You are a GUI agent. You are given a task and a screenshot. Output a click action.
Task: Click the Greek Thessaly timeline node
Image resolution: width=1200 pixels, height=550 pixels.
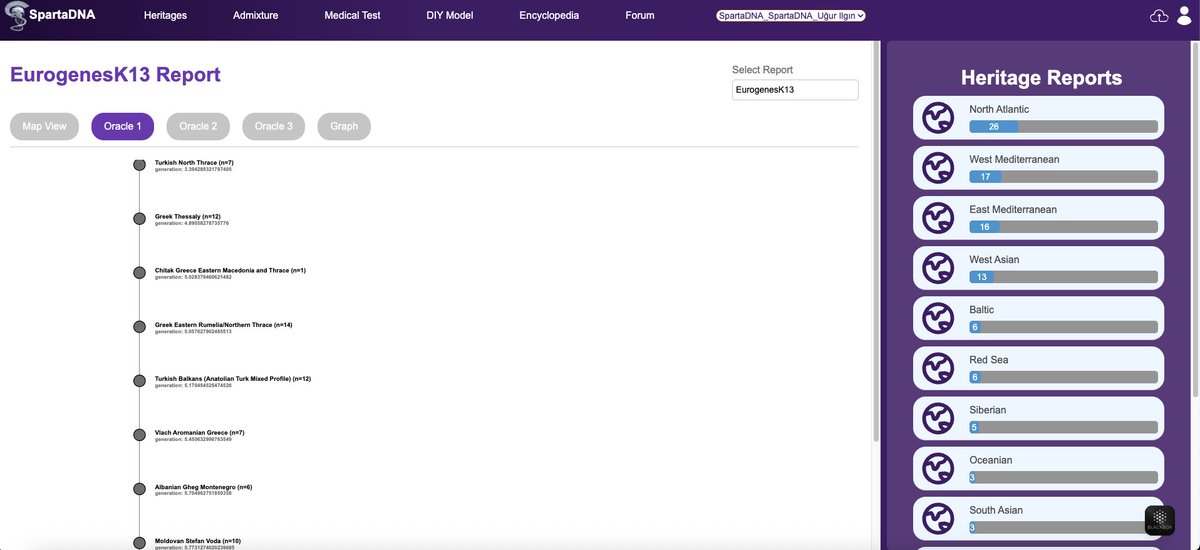pos(139,218)
